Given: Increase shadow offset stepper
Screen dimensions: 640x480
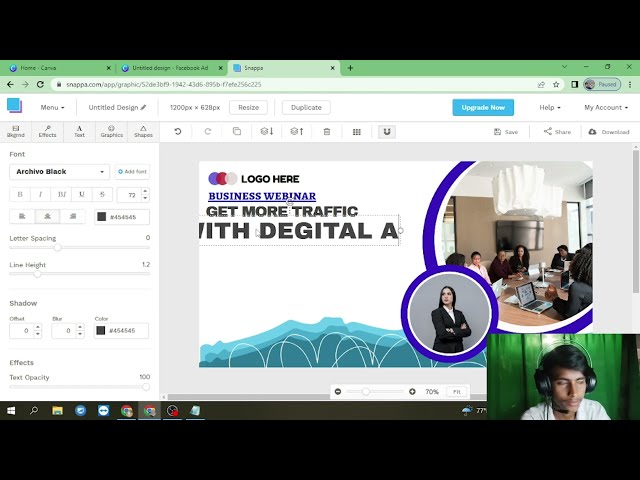Looking at the screenshot, I should (38, 327).
